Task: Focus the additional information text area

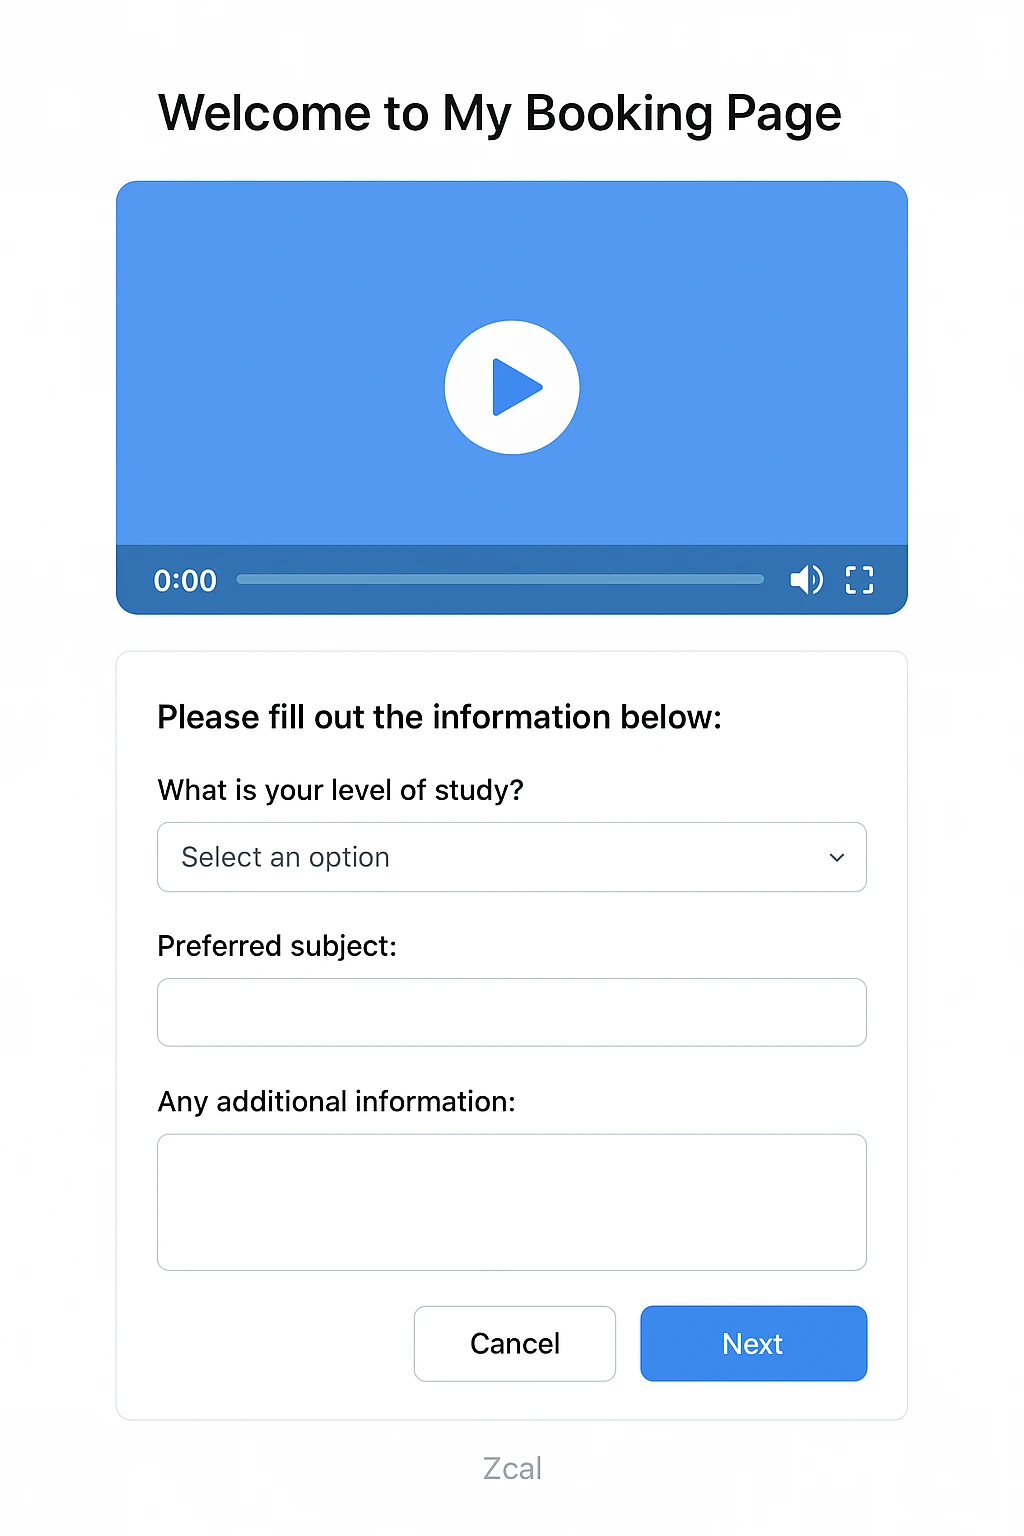Action: point(512,1202)
